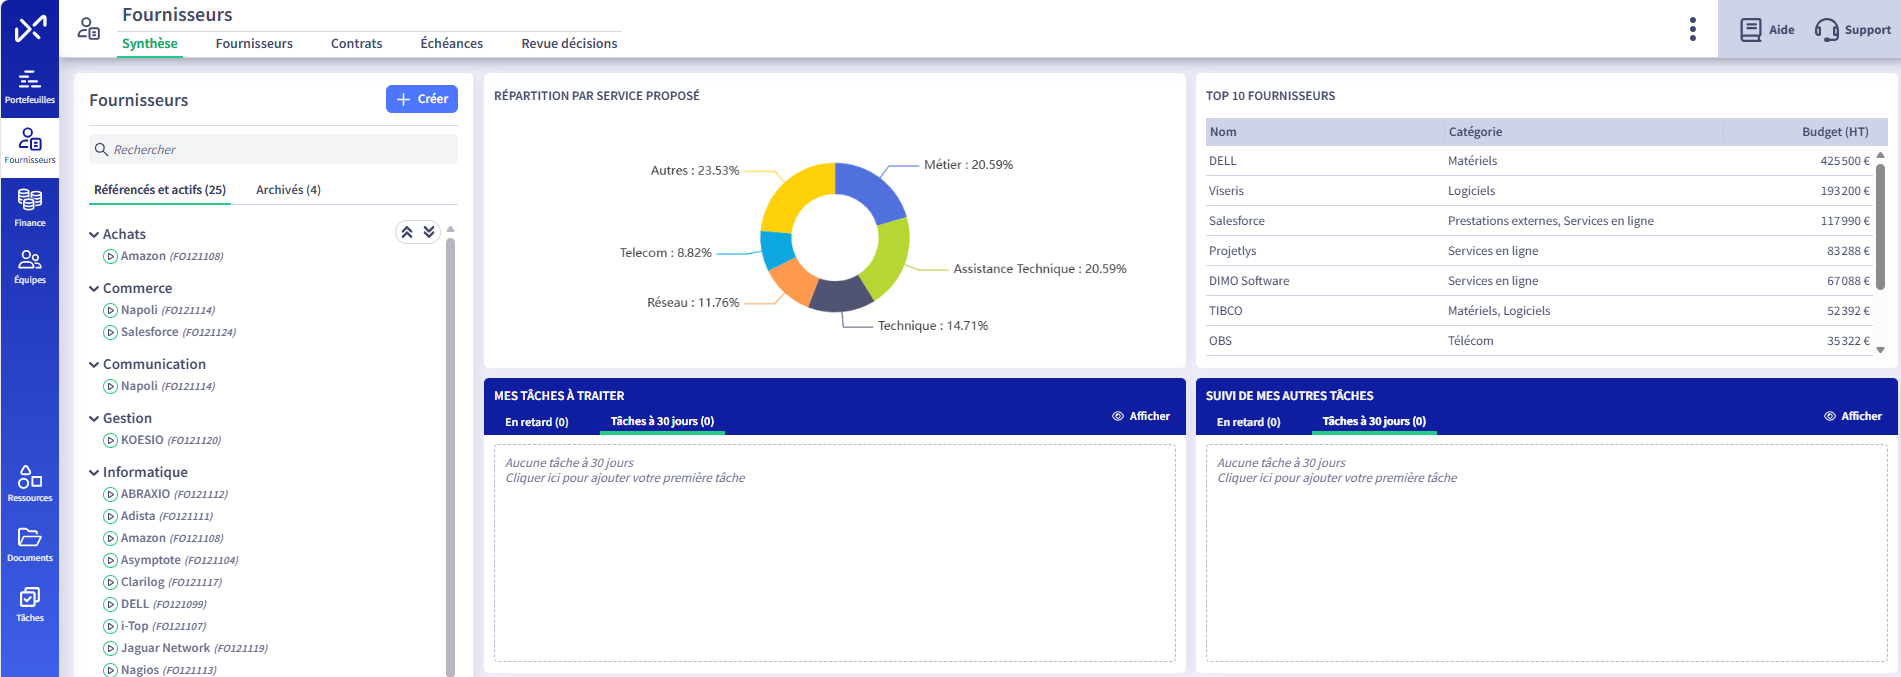Open the Tâches sidebar icon
The height and width of the screenshot is (677, 1901).
pos(30,603)
